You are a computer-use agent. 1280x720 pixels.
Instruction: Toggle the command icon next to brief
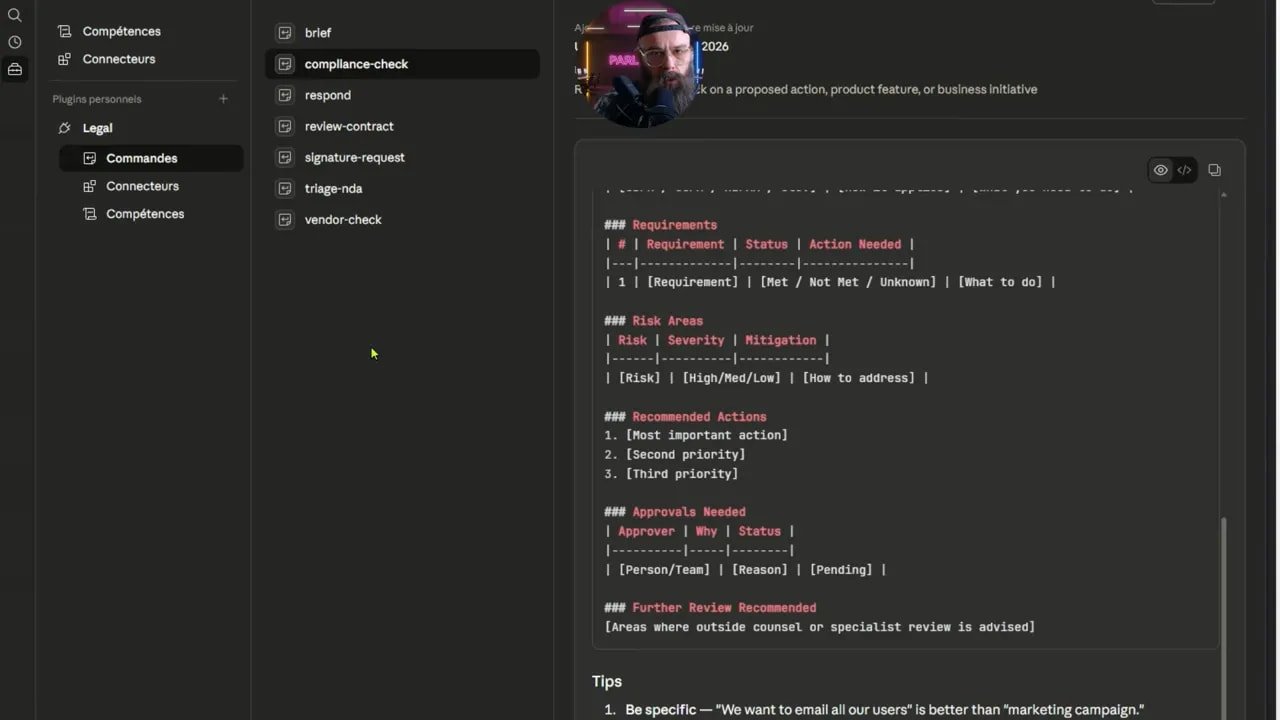tap(285, 32)
